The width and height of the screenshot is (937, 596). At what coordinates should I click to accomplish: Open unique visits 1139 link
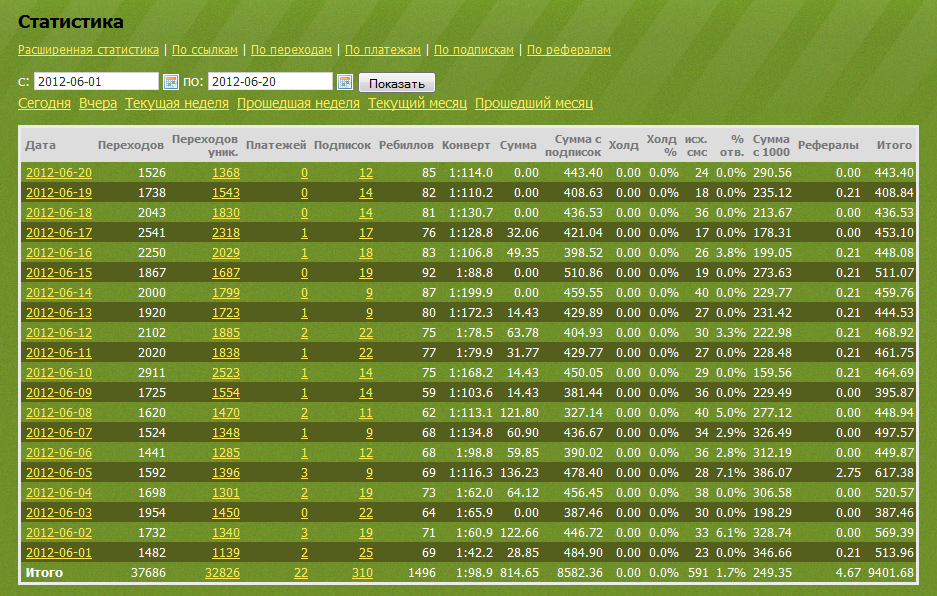(x=226, y=553)
